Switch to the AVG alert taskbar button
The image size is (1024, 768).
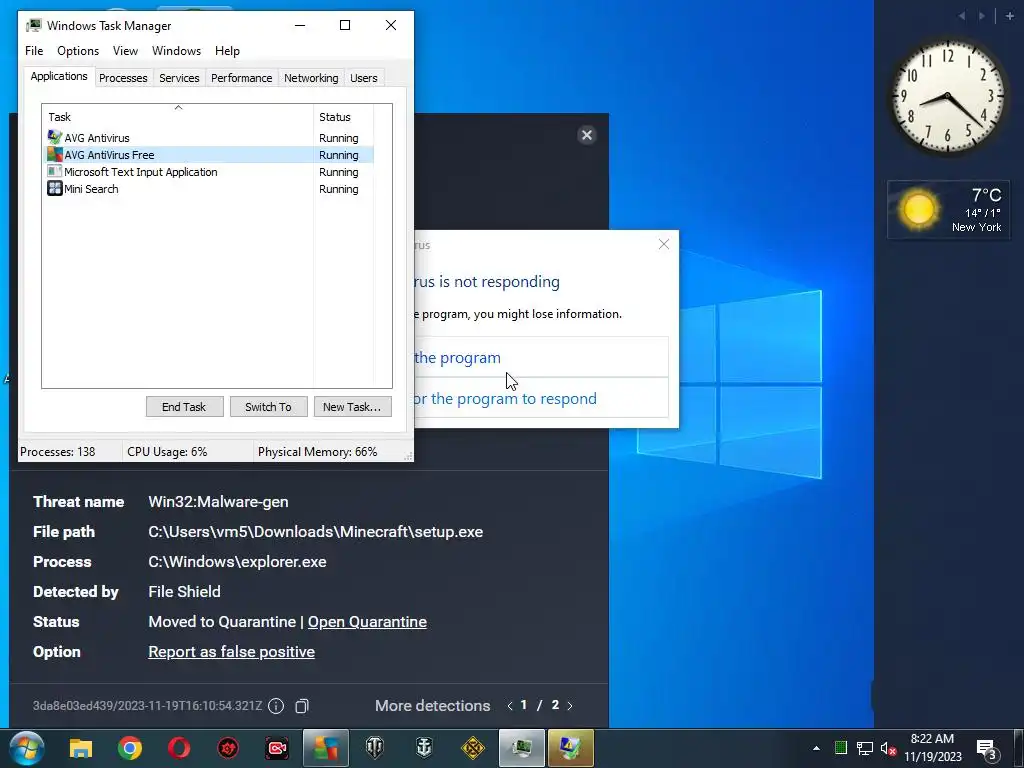click(571, 748)
